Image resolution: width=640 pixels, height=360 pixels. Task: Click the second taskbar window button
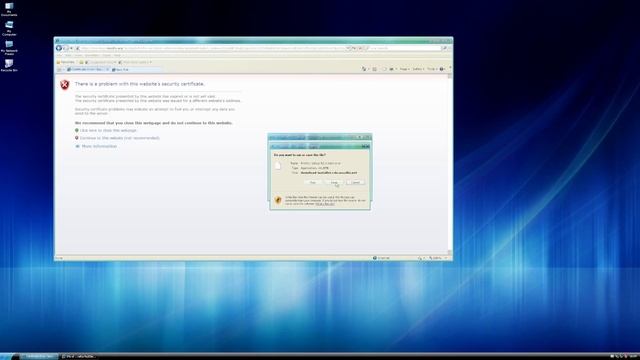coord(78,357)
